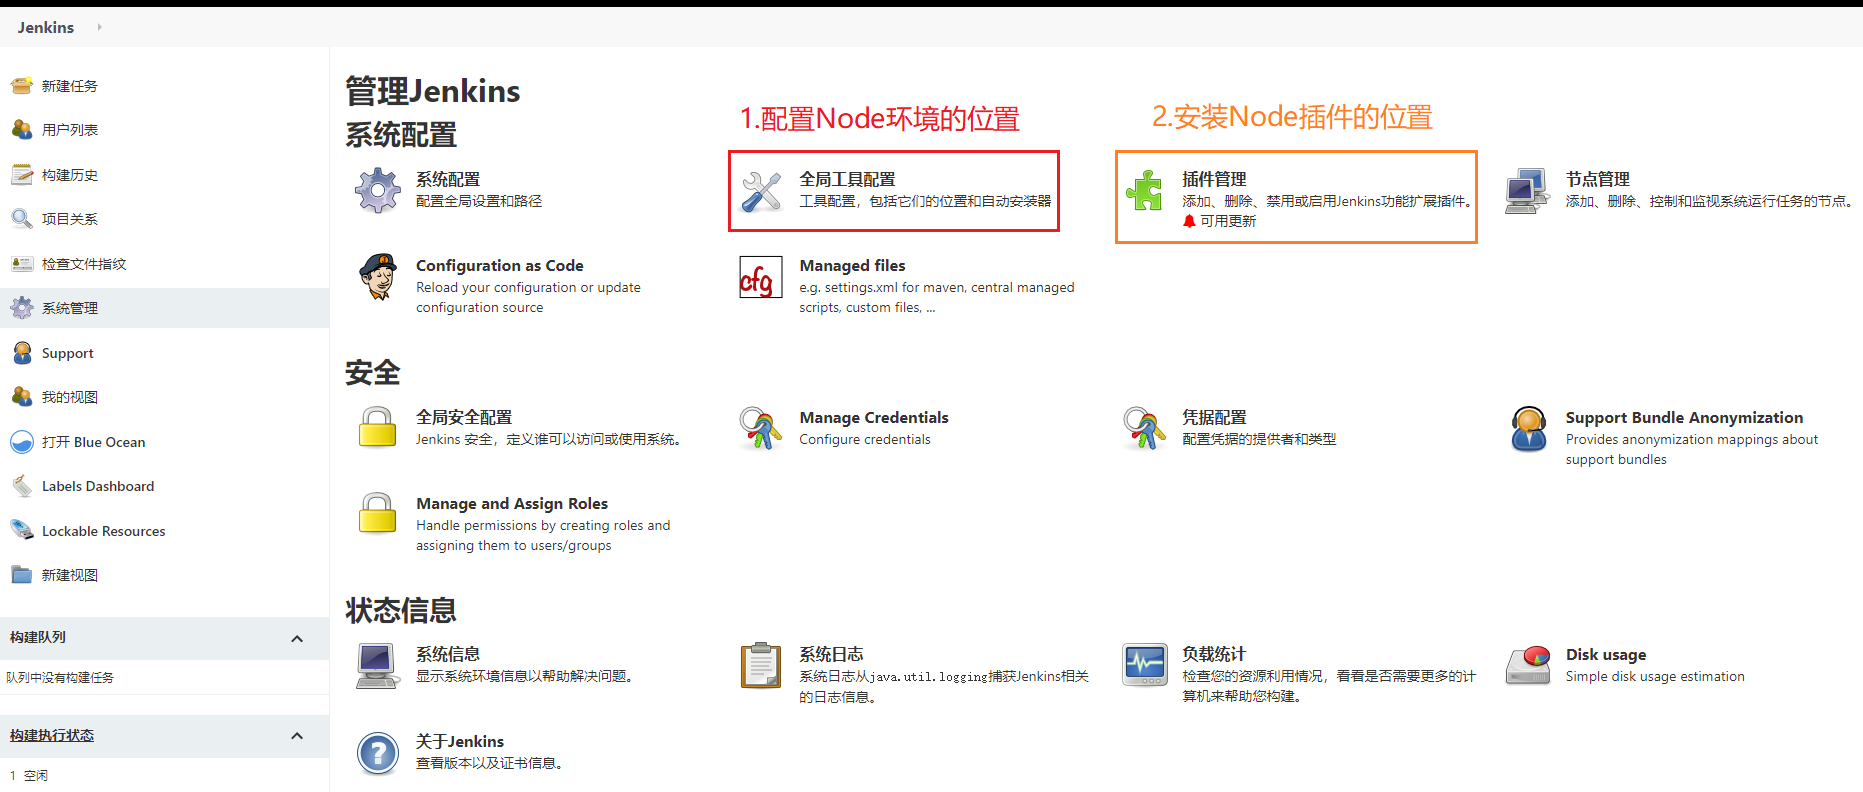Click the 凭据配置 keys icon

[x=1144, y=428]
